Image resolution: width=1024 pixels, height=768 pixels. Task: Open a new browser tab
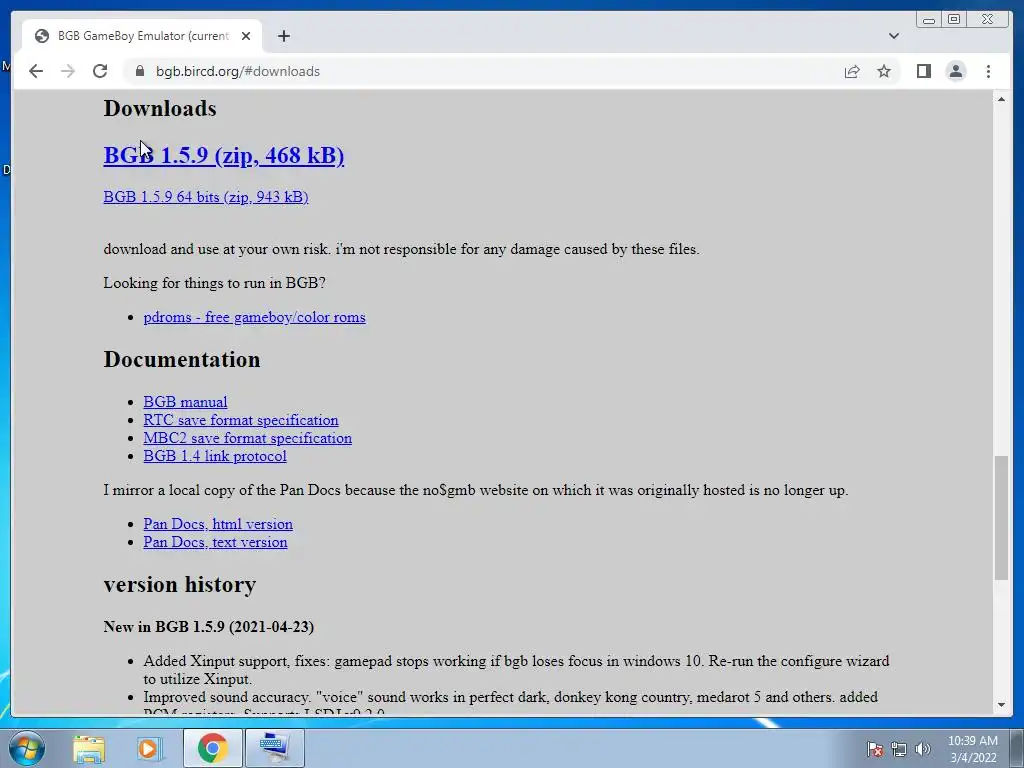point(283,36)
